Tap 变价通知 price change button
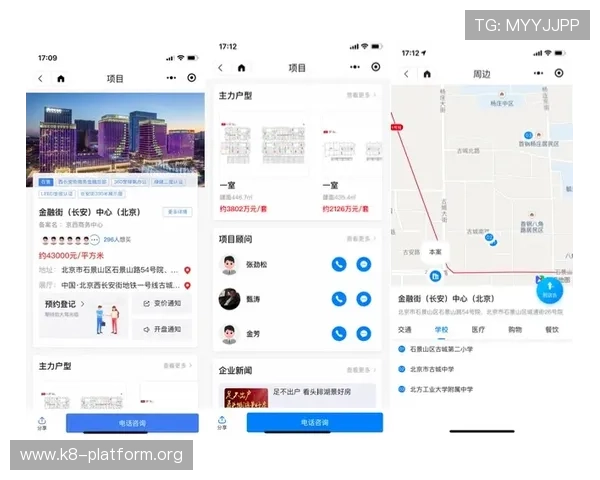 pos(162,304)
